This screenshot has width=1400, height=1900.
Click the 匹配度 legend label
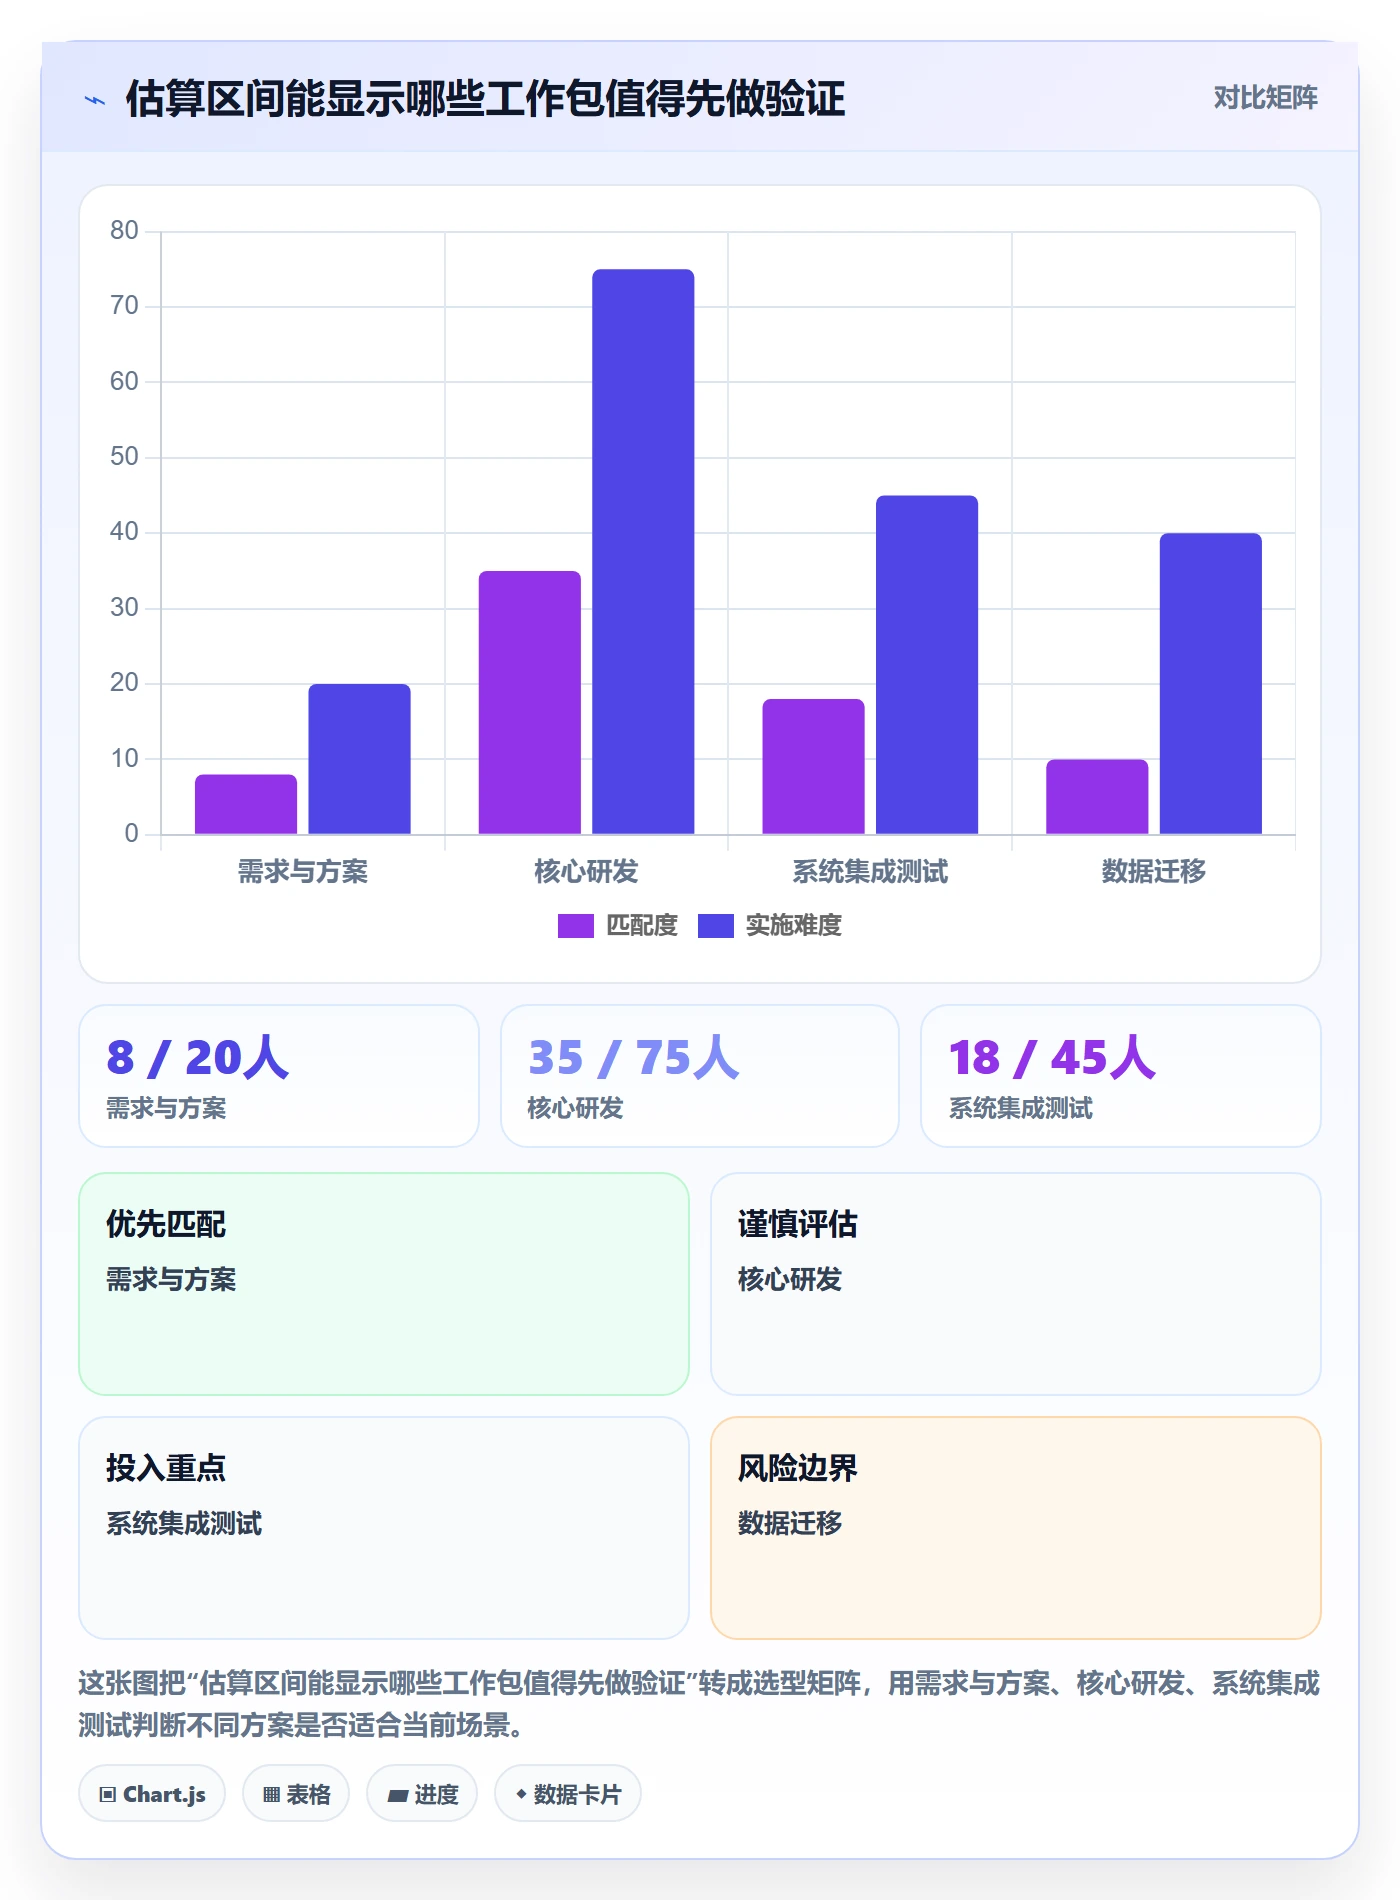tap(642, 926)
